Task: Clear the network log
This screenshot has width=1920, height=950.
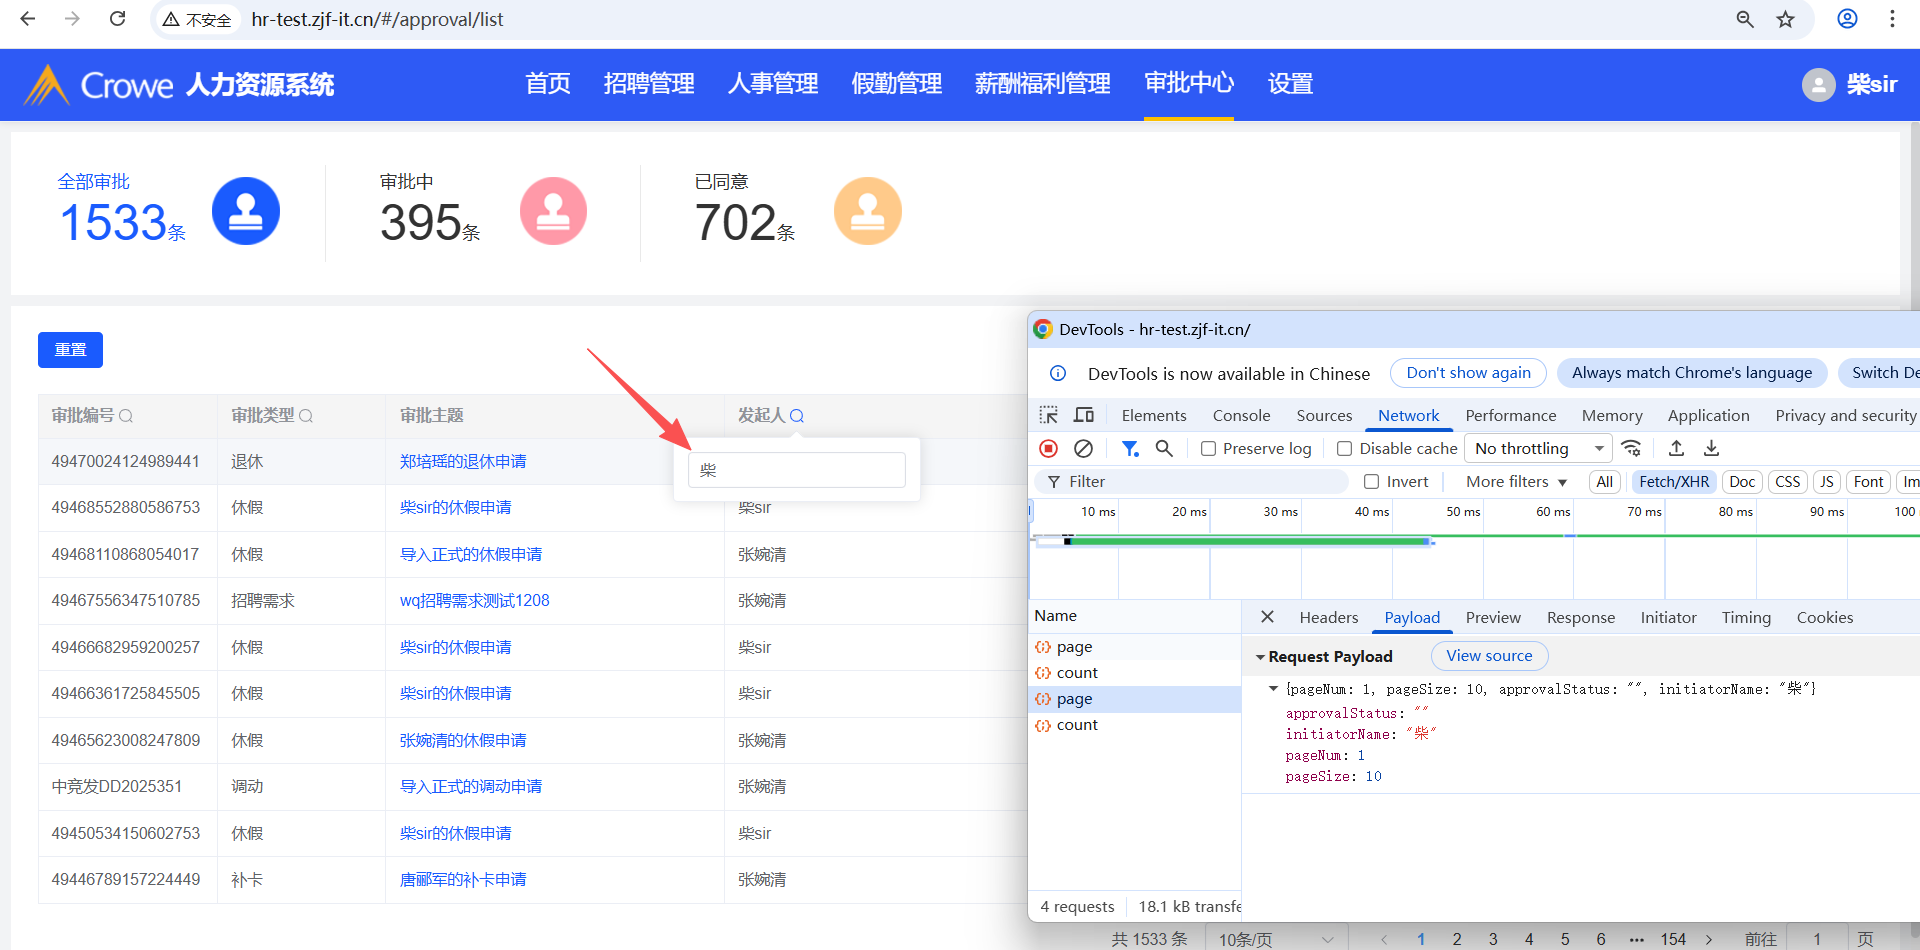Action: pyautogui.click(x=1083, y=448)
